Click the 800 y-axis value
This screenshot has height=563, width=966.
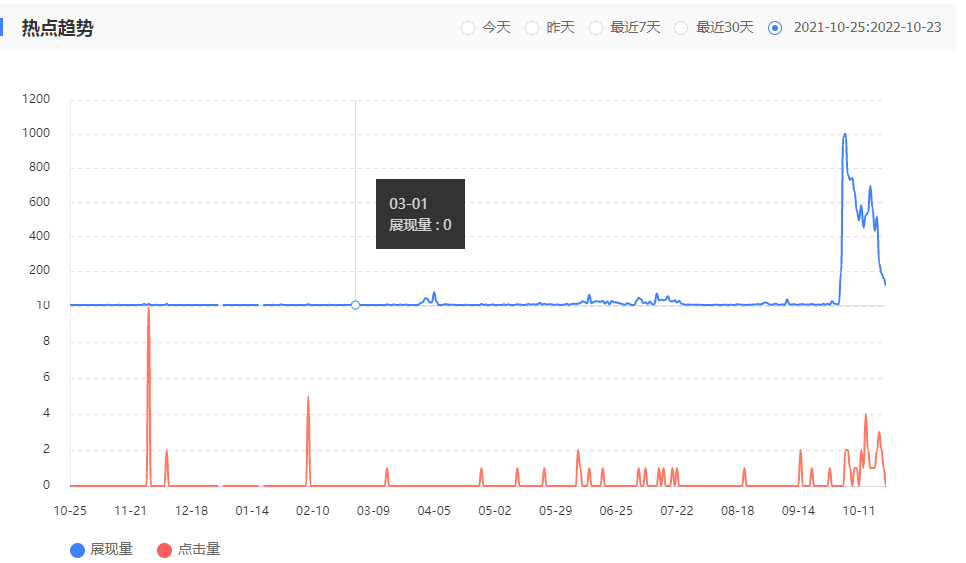[39, 167]
